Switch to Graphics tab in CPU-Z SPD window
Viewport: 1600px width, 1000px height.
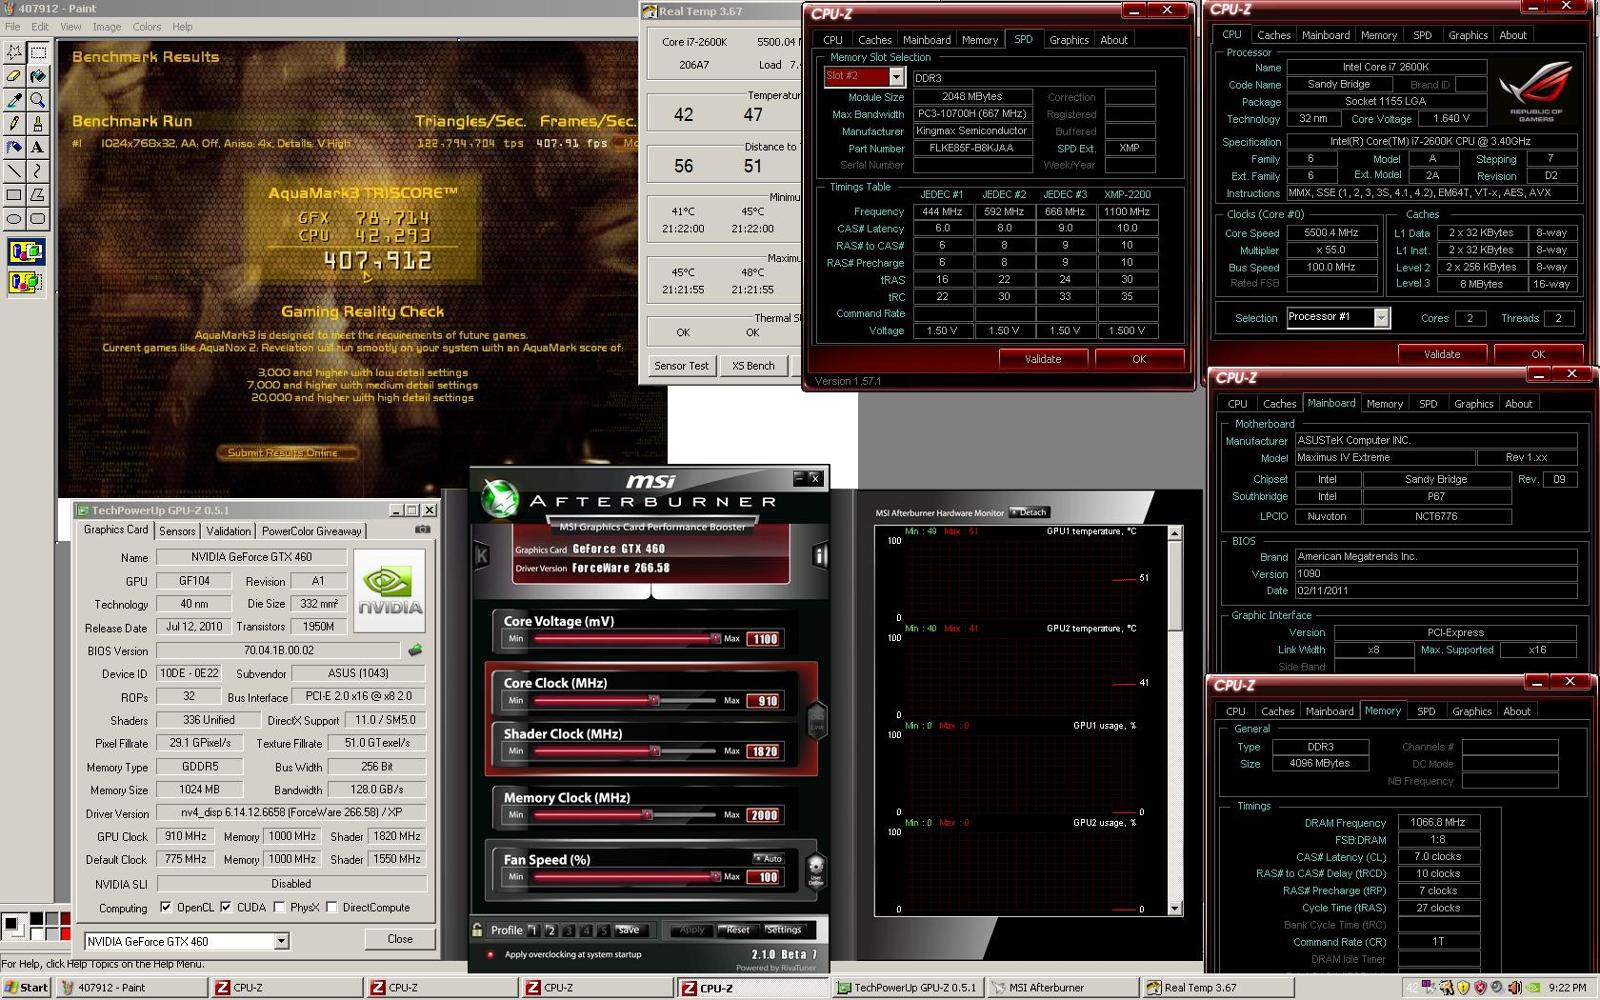(1069, 40)
